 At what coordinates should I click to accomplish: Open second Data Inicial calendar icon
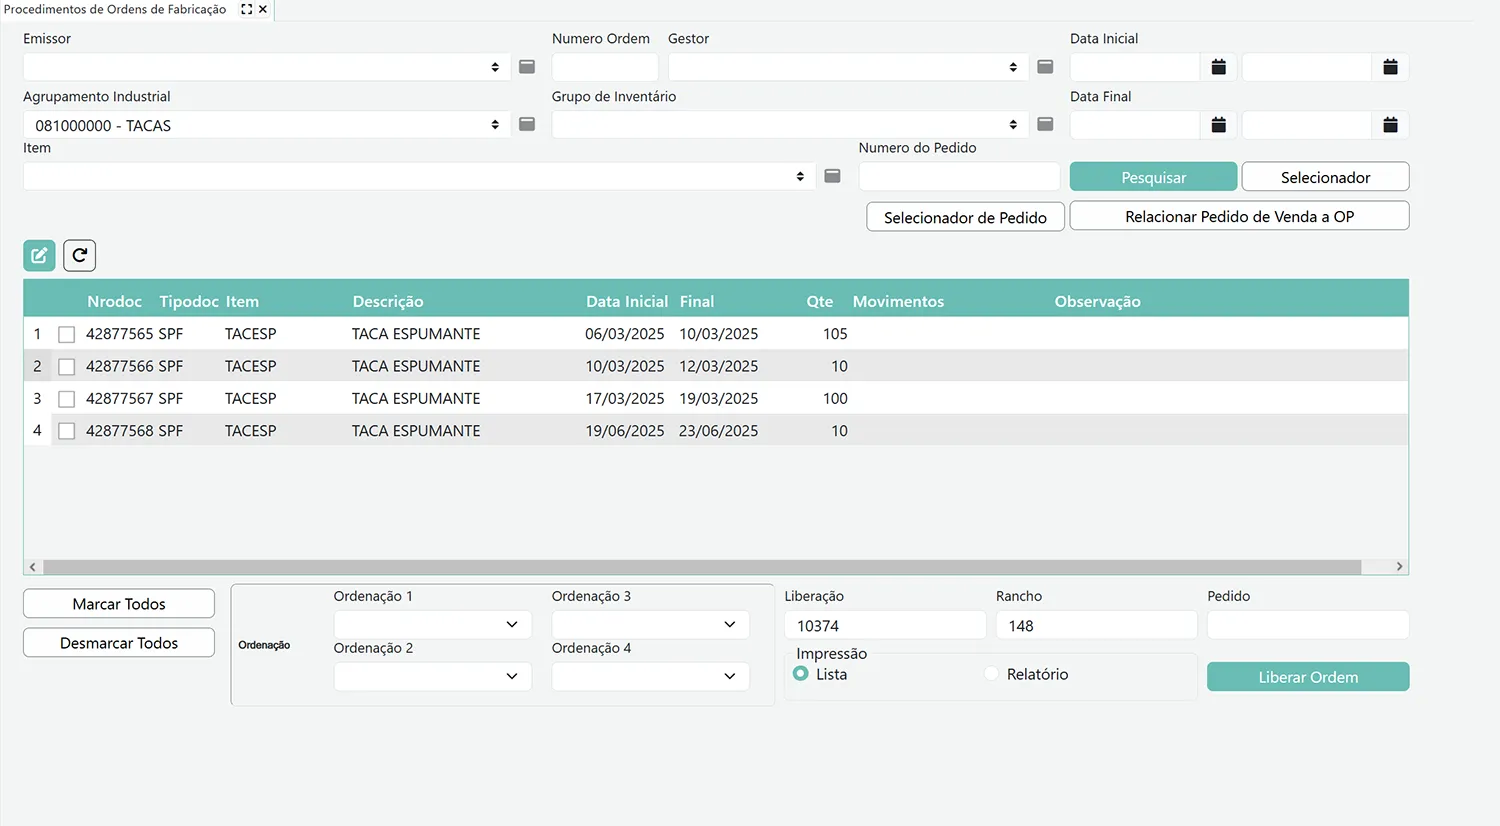coord(1390,67)
